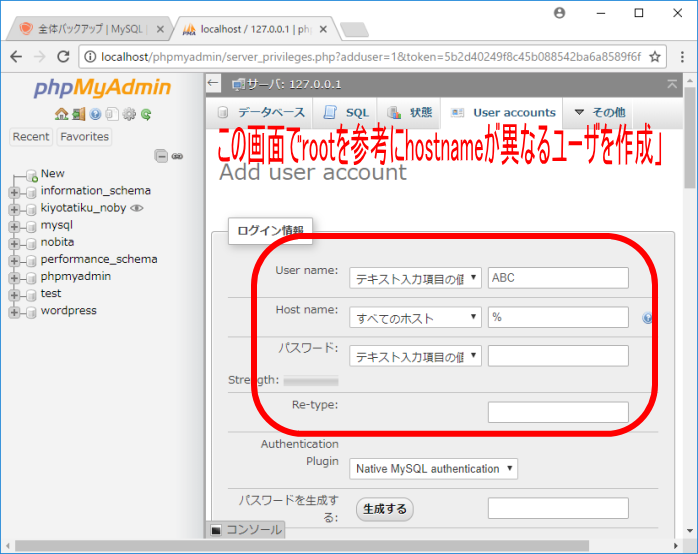698x554 pixels.
Task: Select mysql database in tree
Action: point(57,225)
